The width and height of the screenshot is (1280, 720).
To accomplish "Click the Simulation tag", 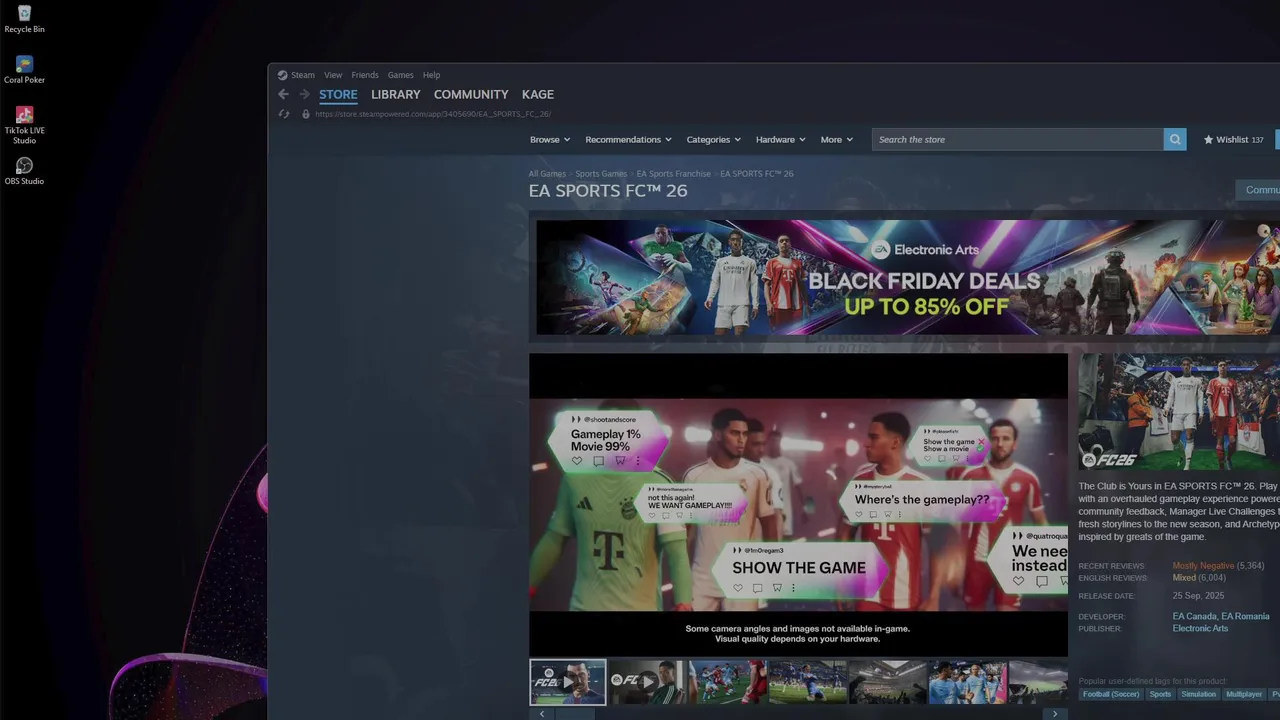I will point(1198,694).
